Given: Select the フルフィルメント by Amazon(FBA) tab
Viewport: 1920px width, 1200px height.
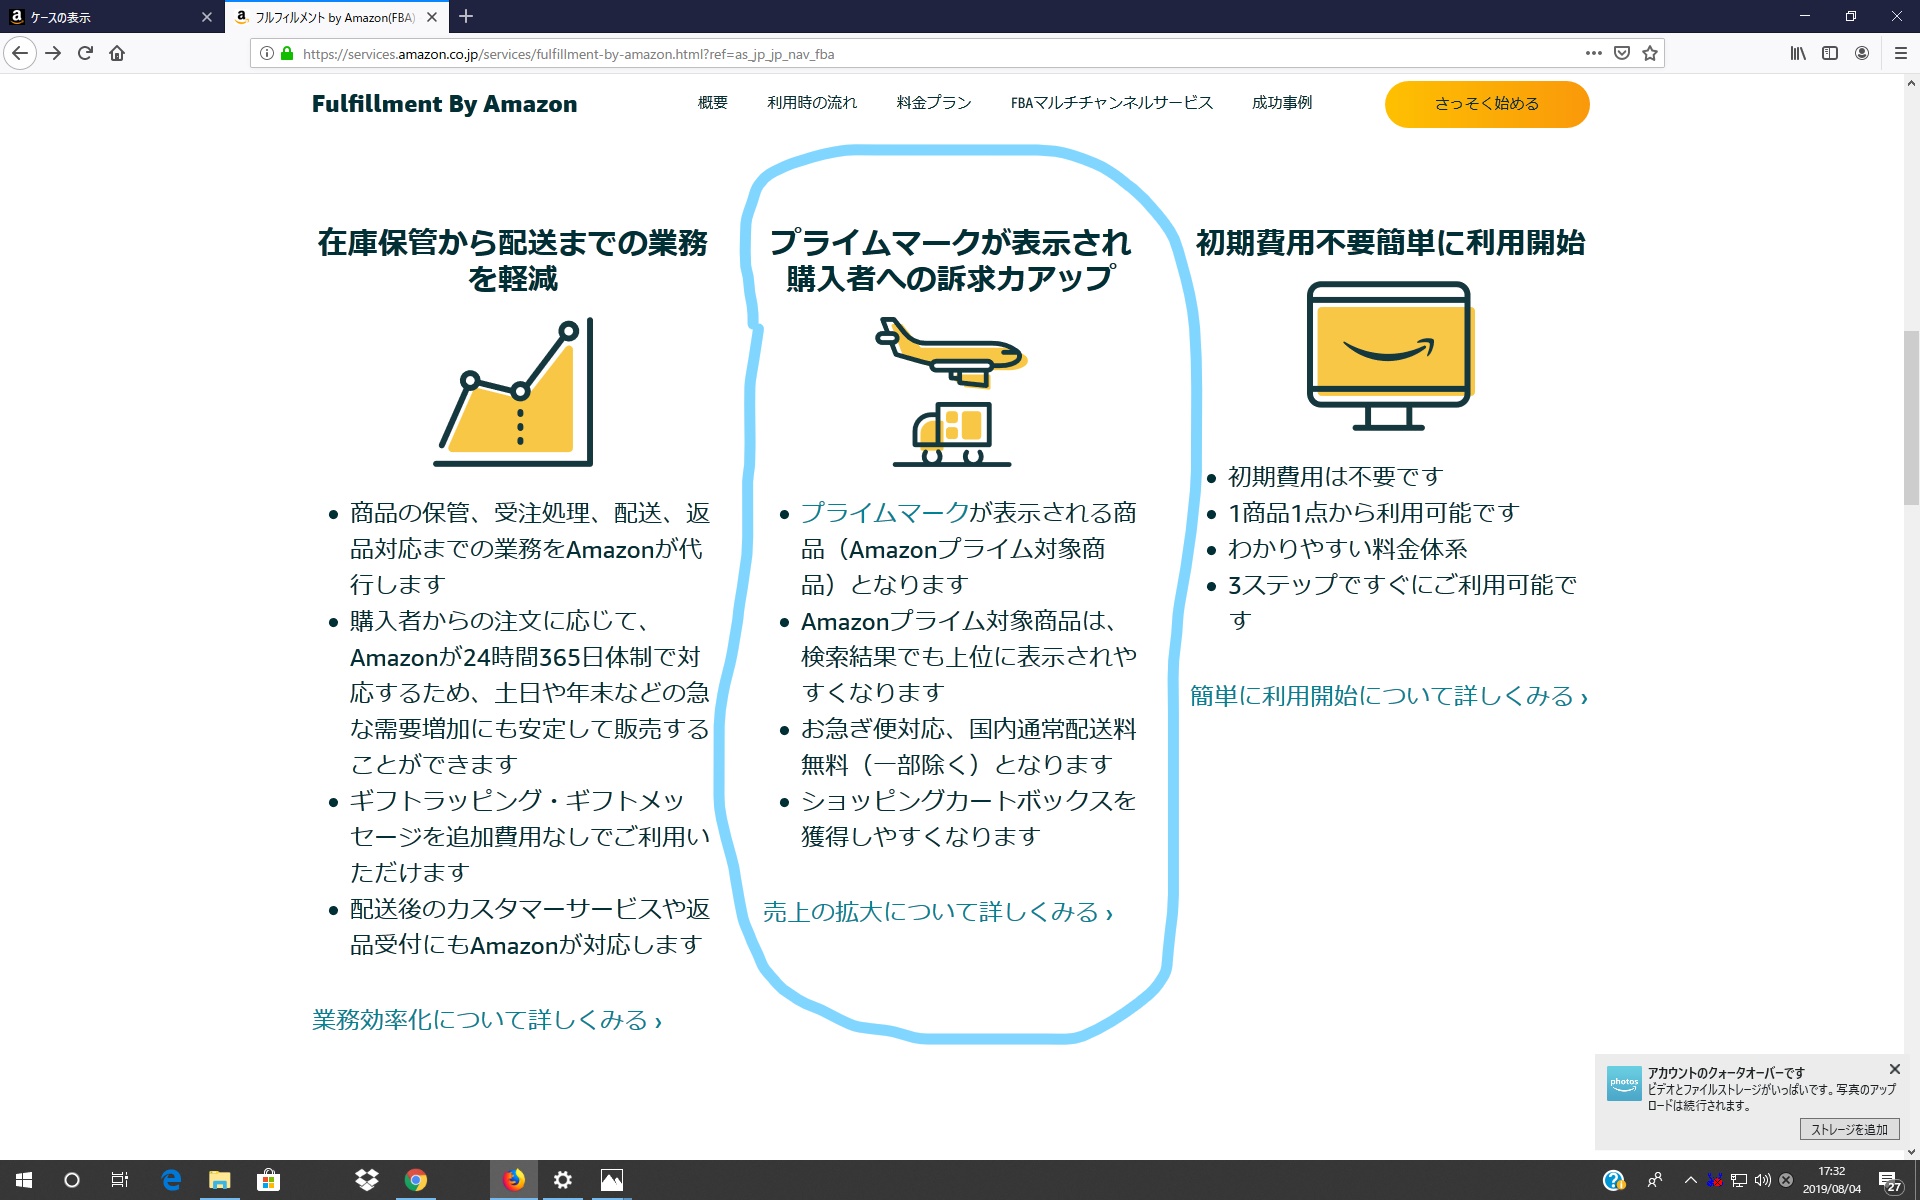Looking at the screenshot, I should click(x=335, y=17).
